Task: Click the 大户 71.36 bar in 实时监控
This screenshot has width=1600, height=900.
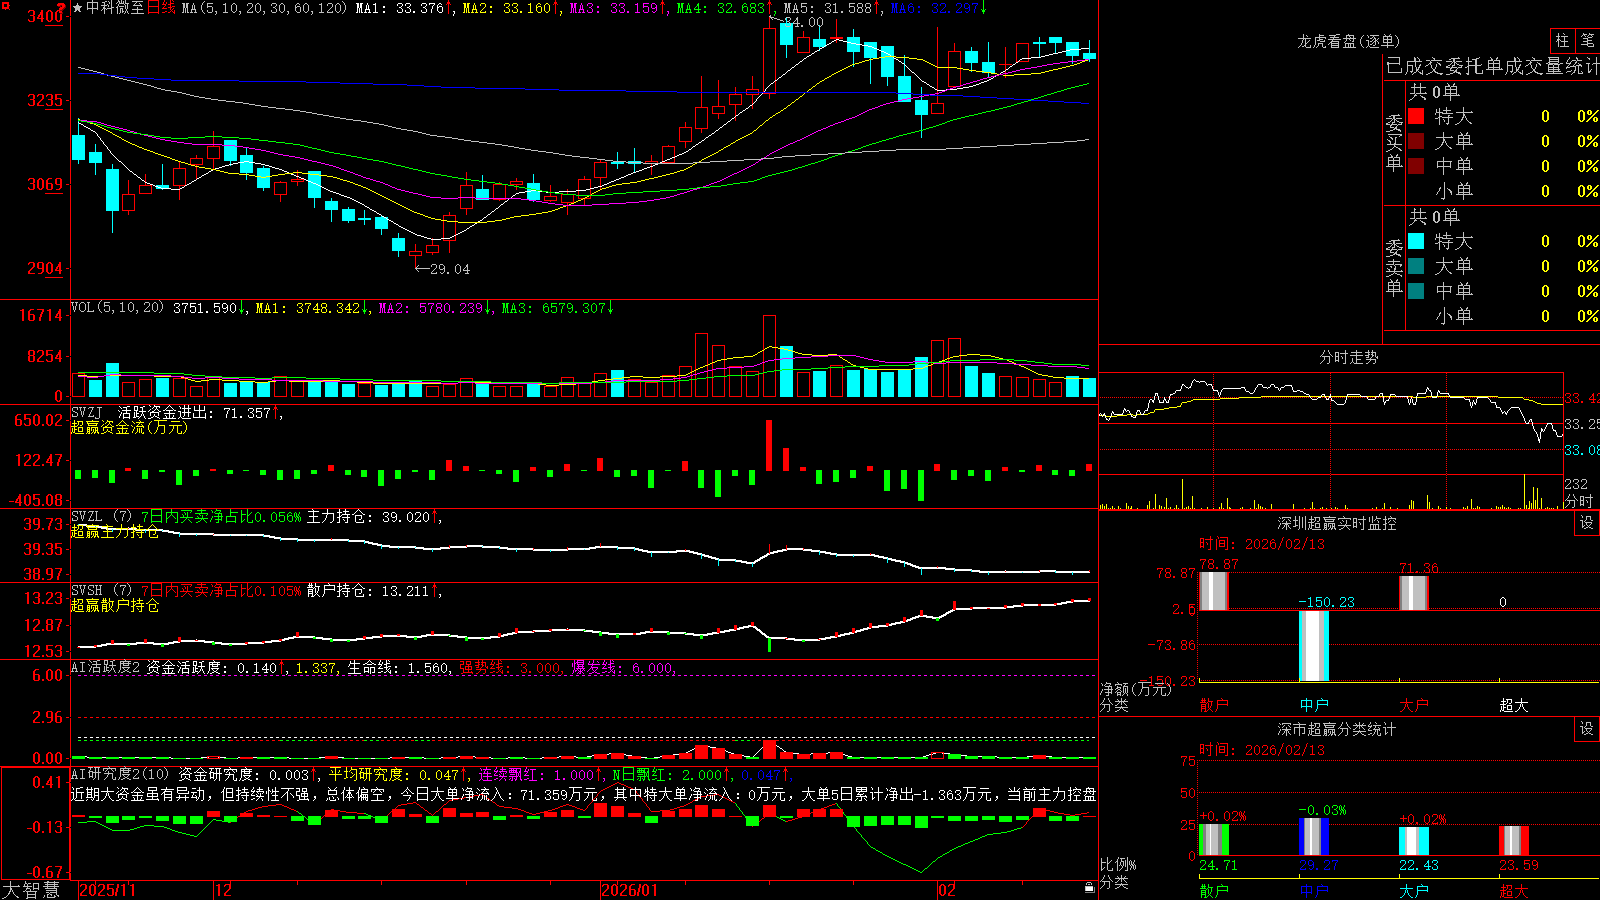Action: [x=1414, y=593]
